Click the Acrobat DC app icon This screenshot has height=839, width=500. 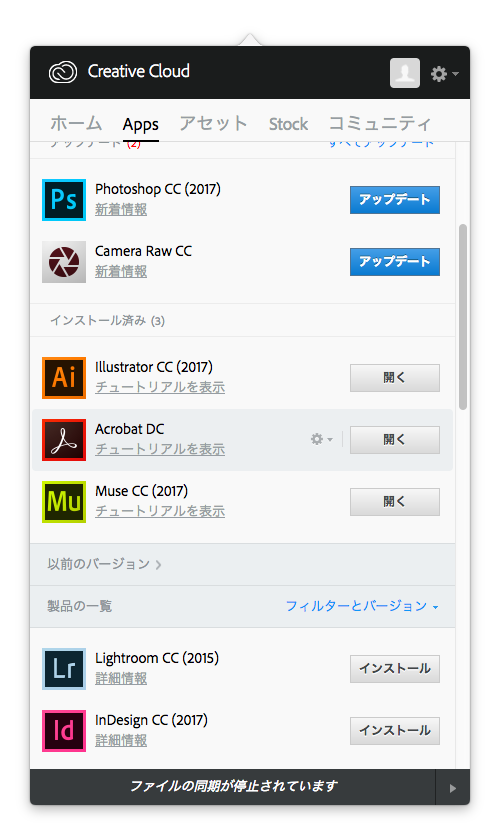[x=64, y=440]
